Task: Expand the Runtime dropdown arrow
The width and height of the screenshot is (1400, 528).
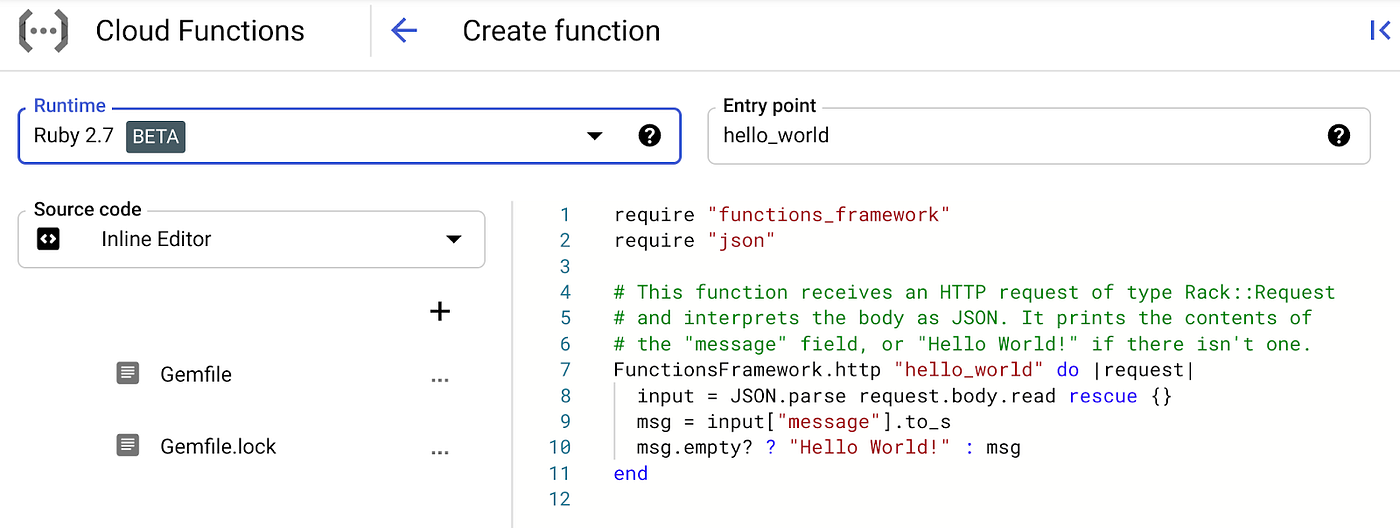Action: (594, 136)
